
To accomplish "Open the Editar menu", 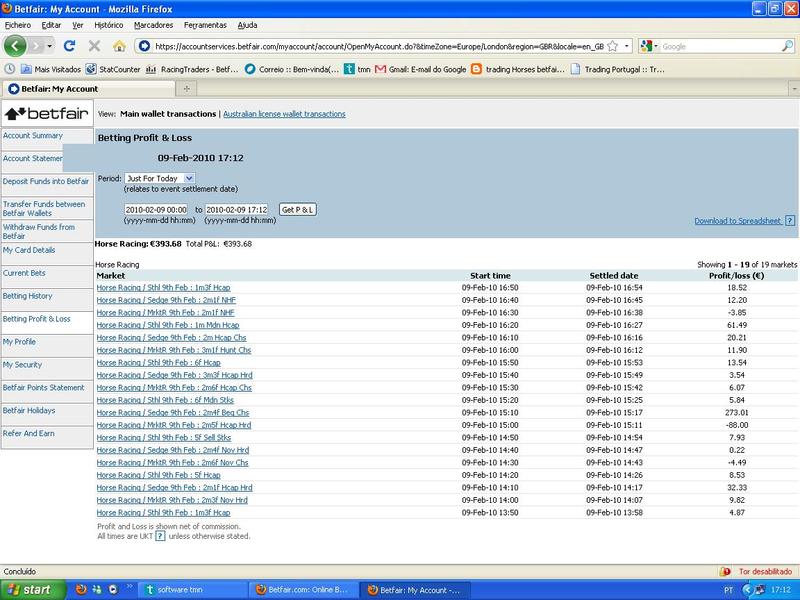I will pyautogui.click(x=51, y=25).
